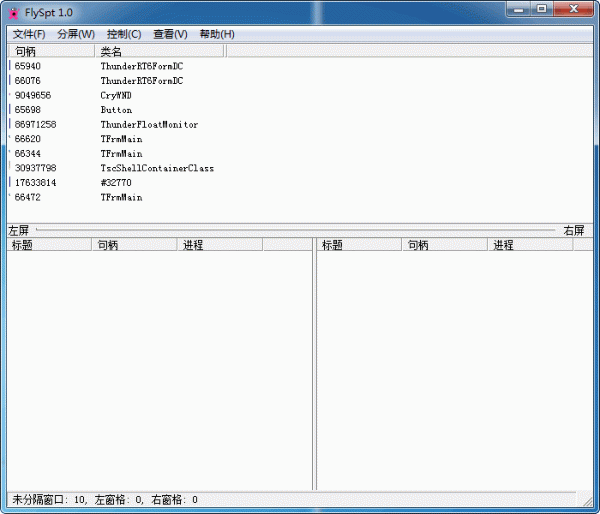Select row with handle 65940
This screenshot has width=600, height=514.
[x=28, y=66]
